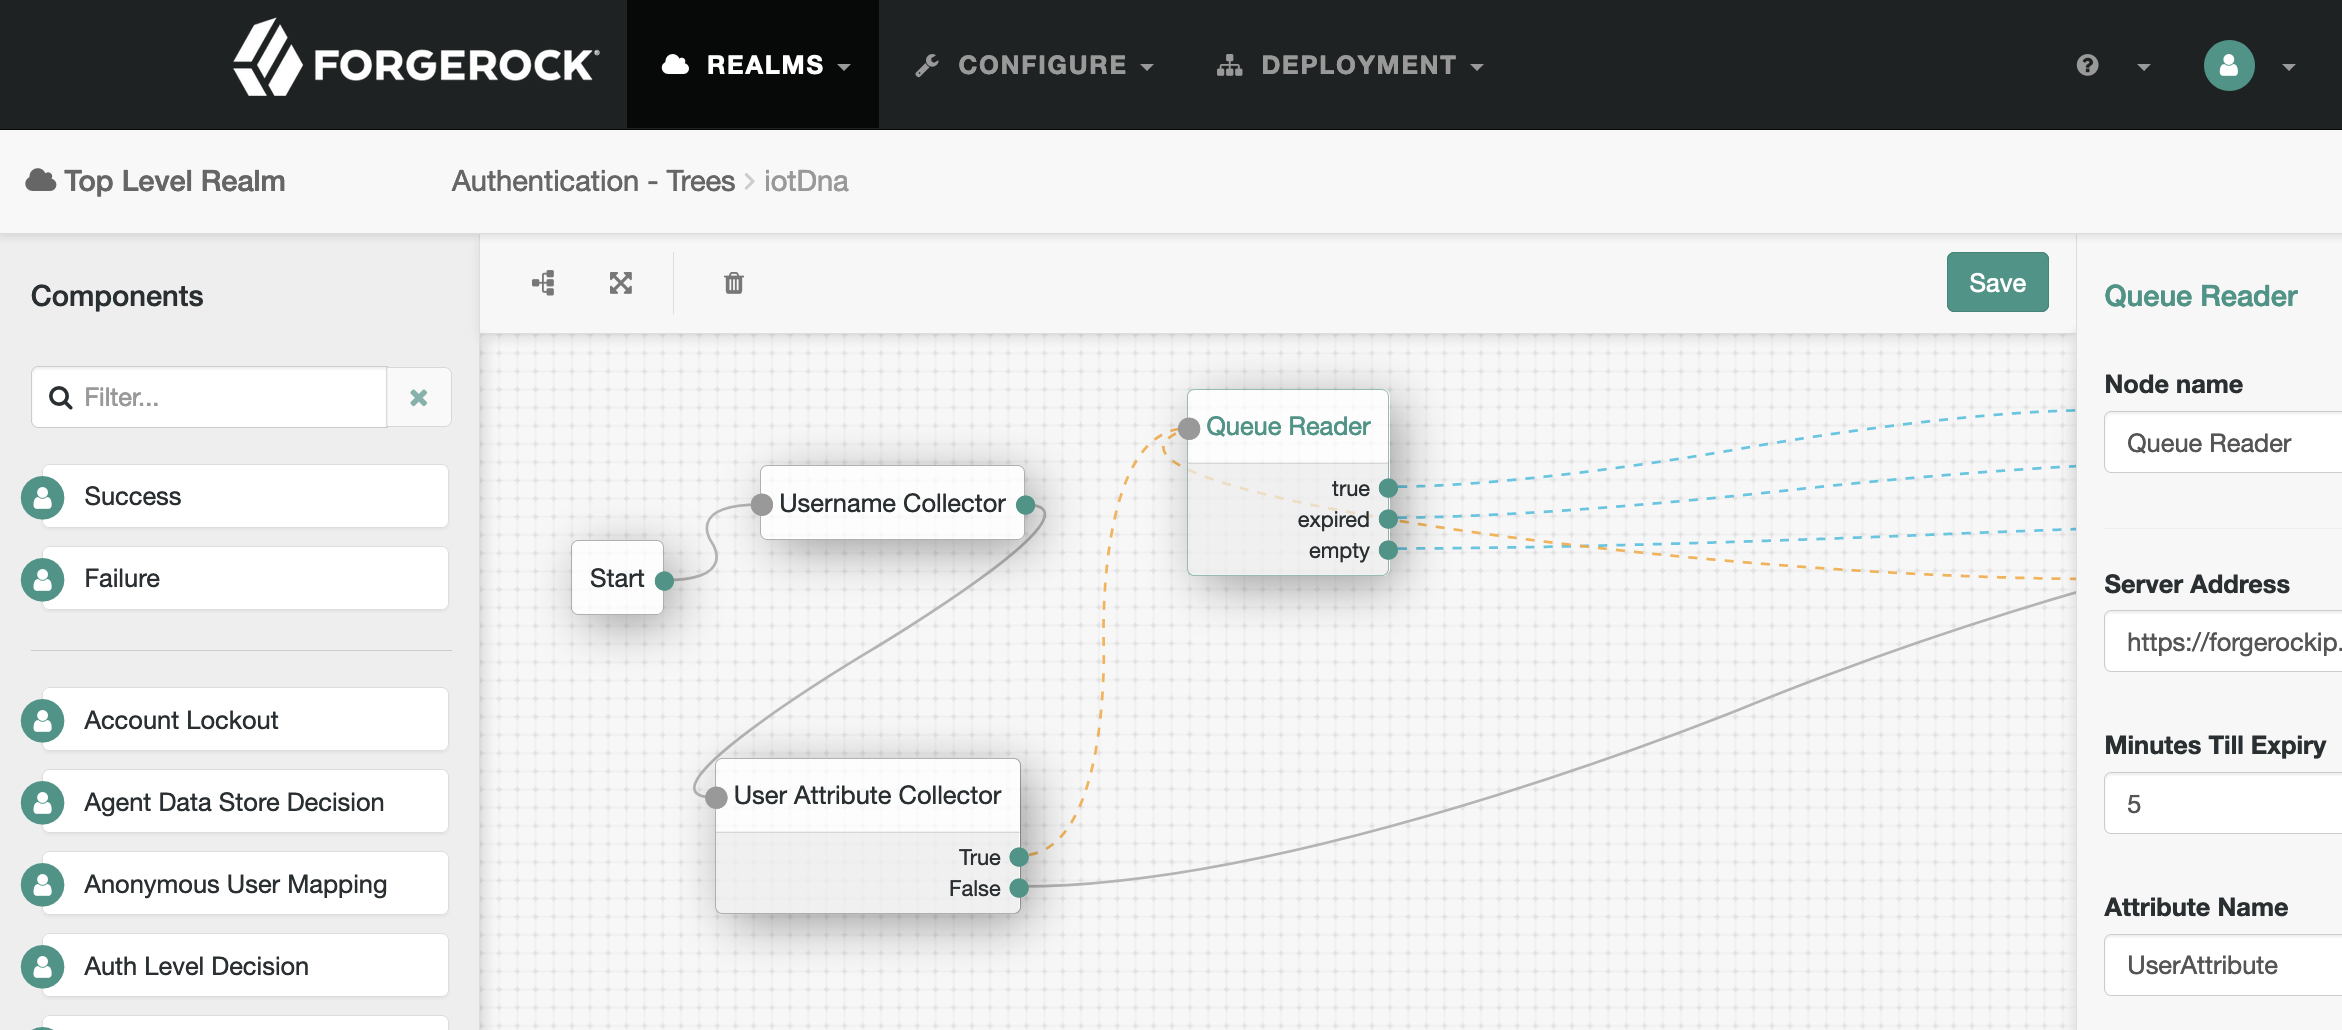Click the help question mark icon
The image size is (2342, 1030).
pos(2087,65)
